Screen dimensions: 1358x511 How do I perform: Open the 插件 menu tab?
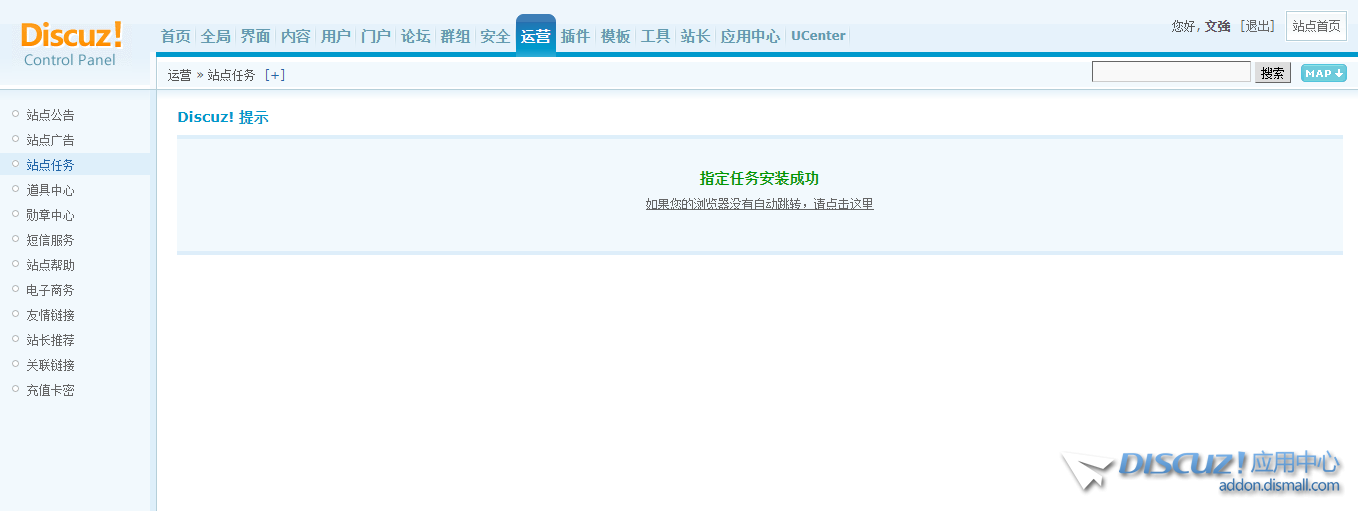575,36
